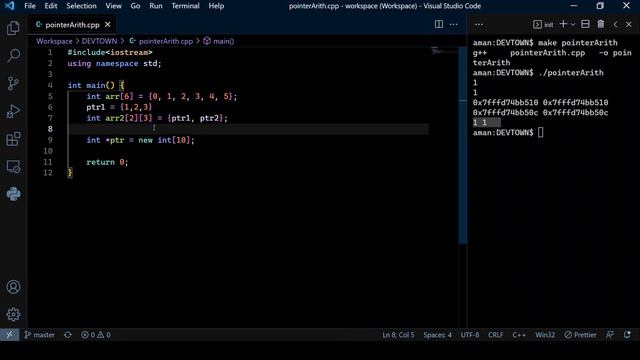Open the Terminal menu
The height and width of the screenshot is (360, 640).
pos(185,6)
